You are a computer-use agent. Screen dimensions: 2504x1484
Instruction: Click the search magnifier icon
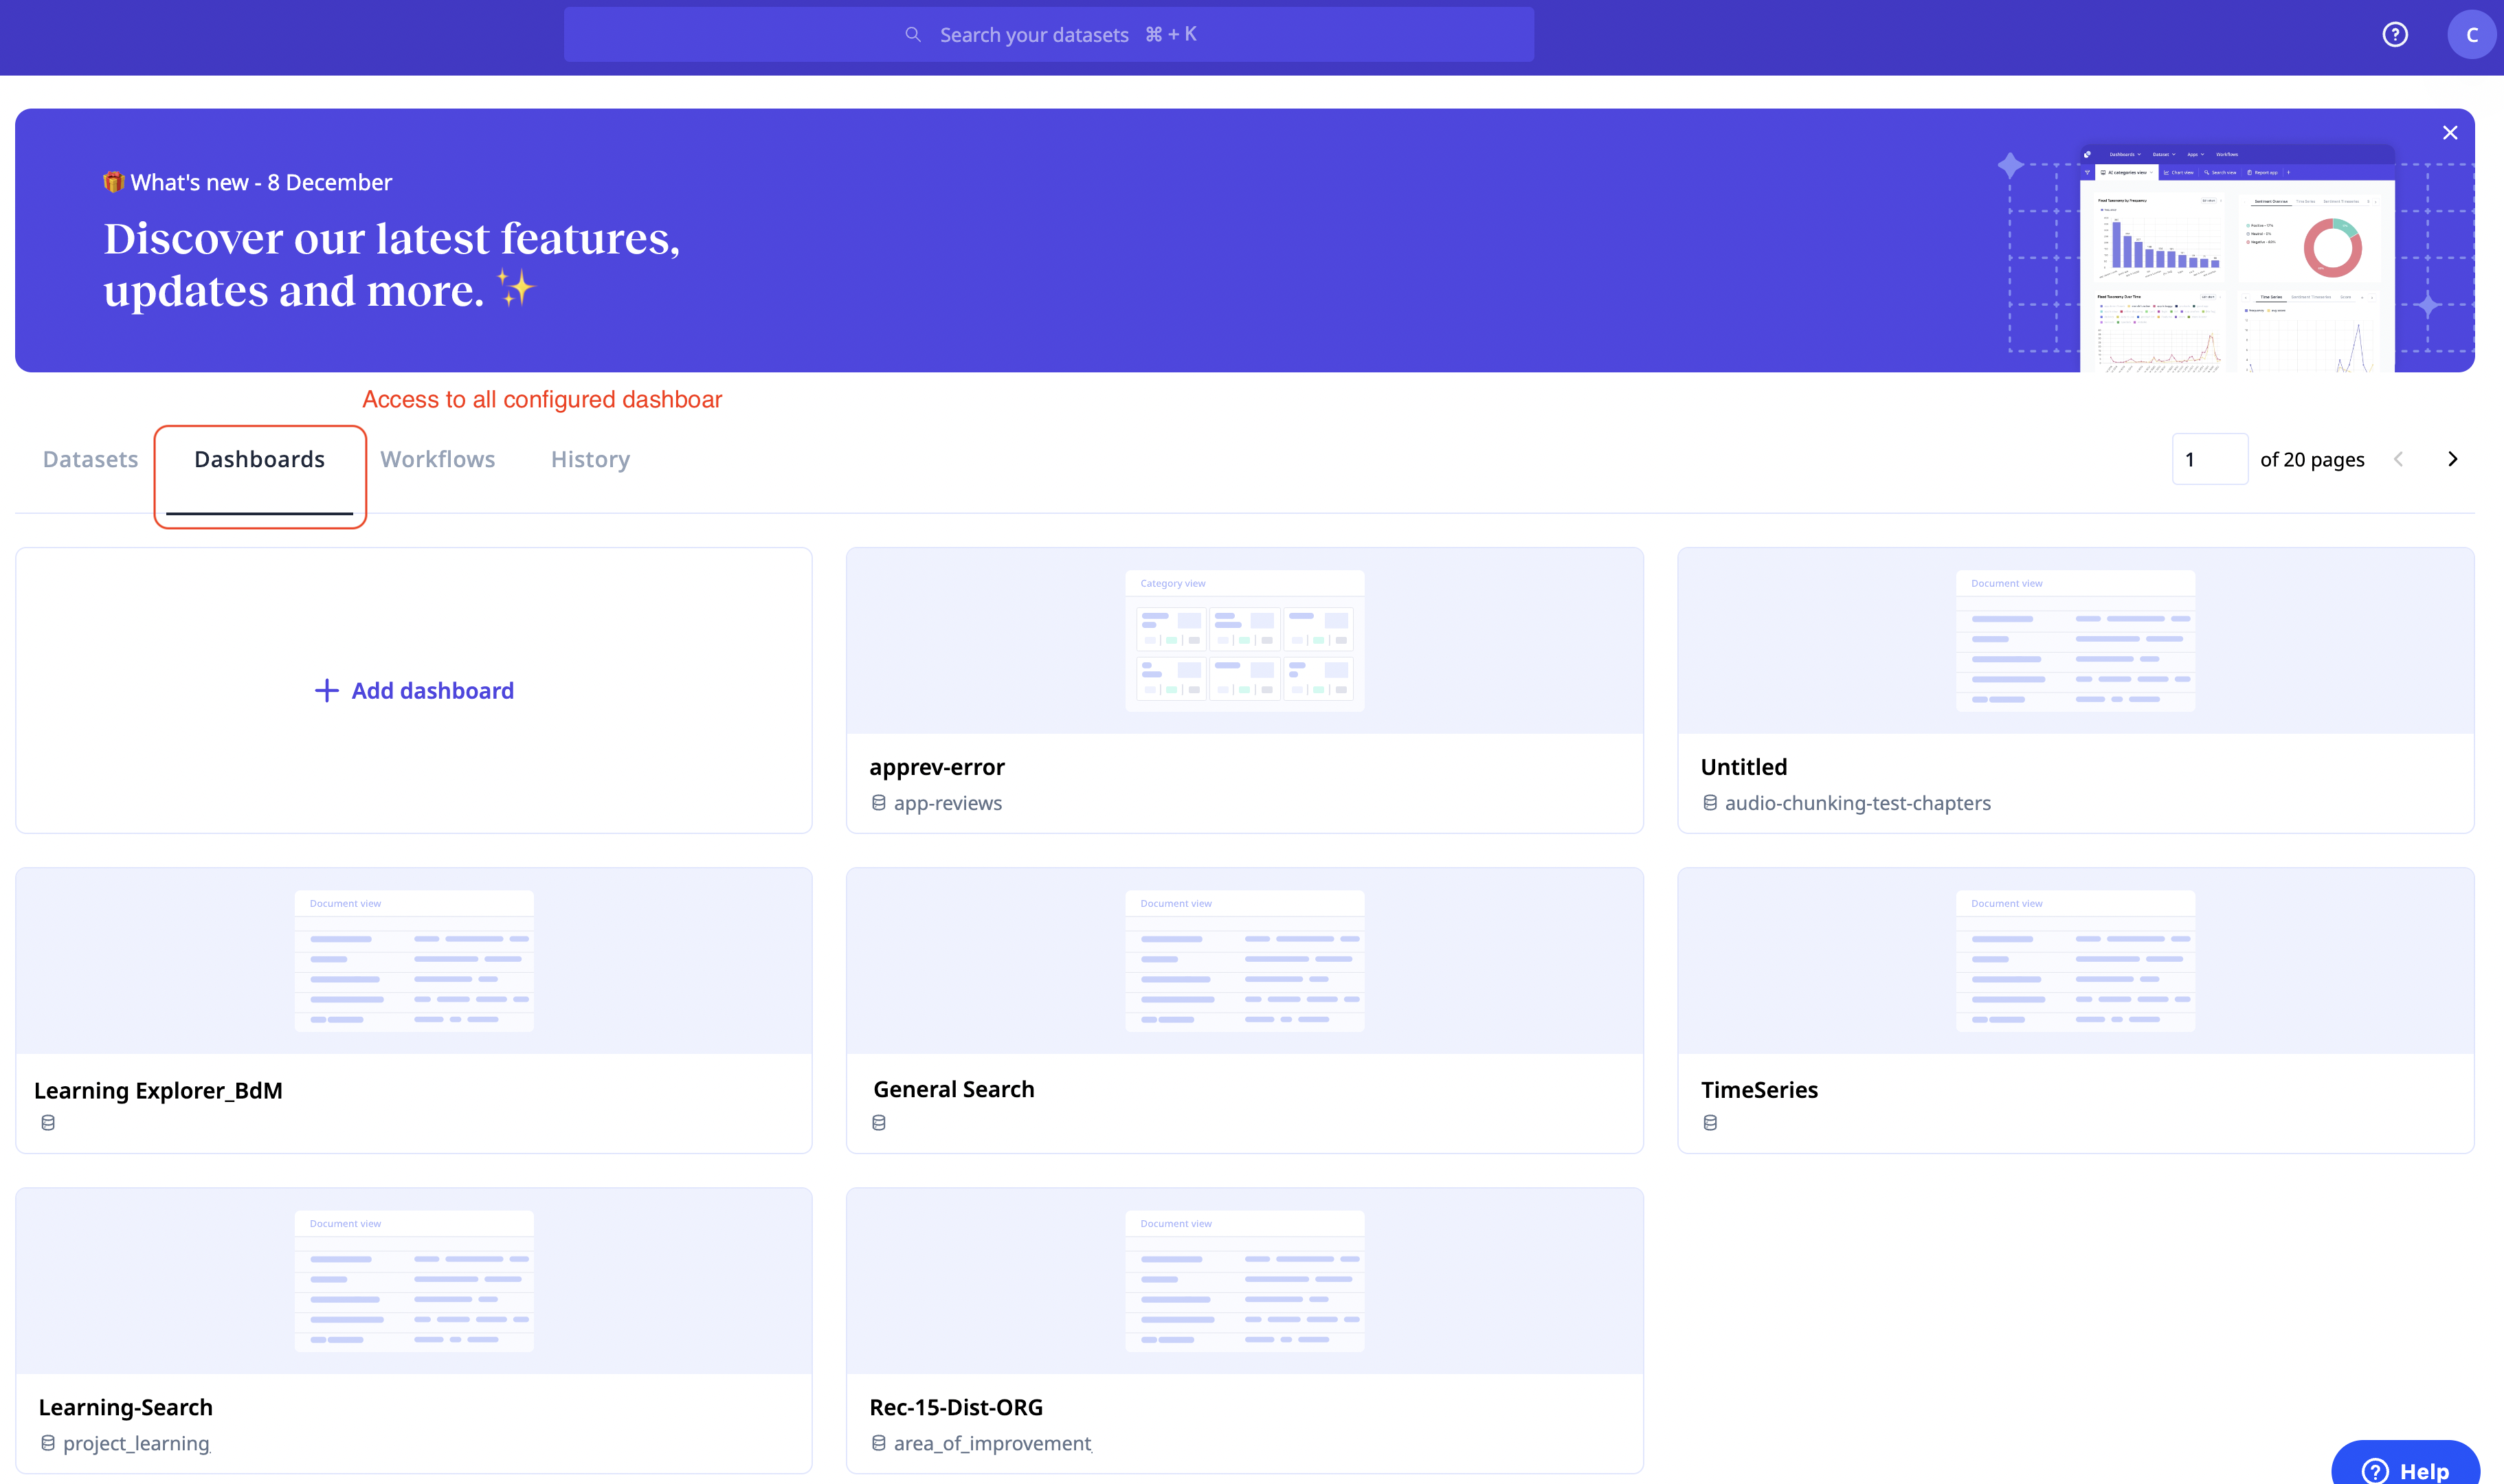912,35
